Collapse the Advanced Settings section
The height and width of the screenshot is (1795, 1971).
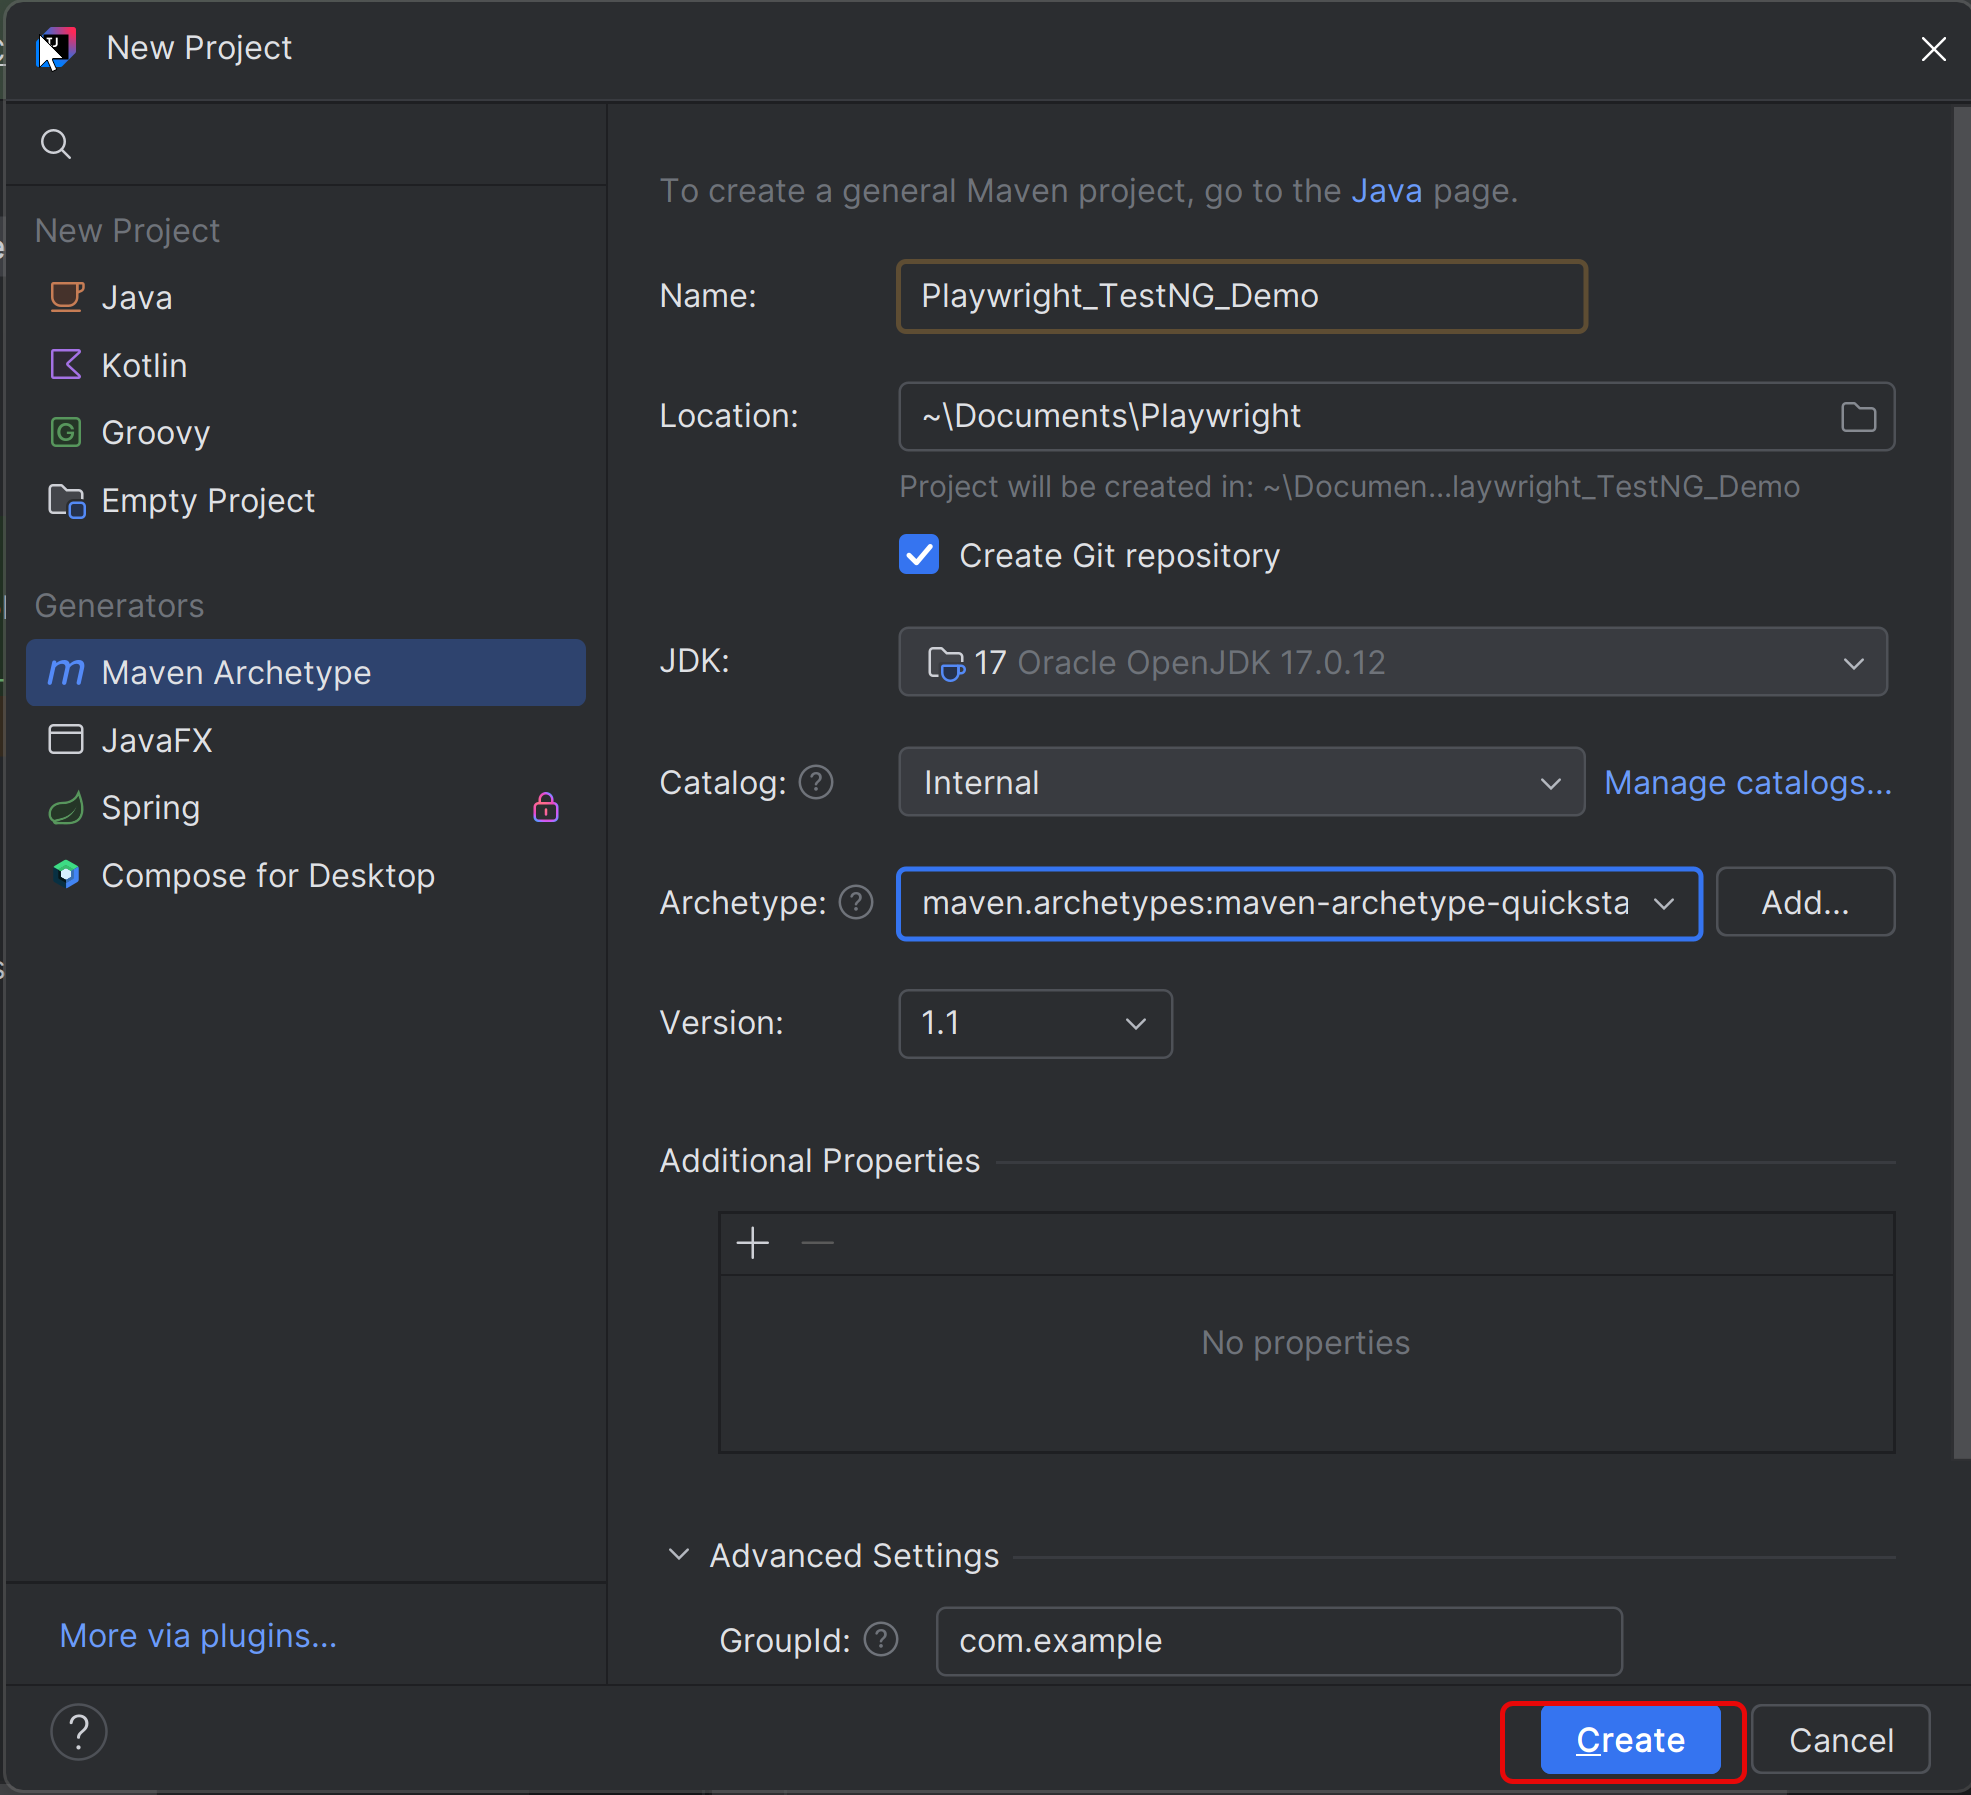[679, 1555]
